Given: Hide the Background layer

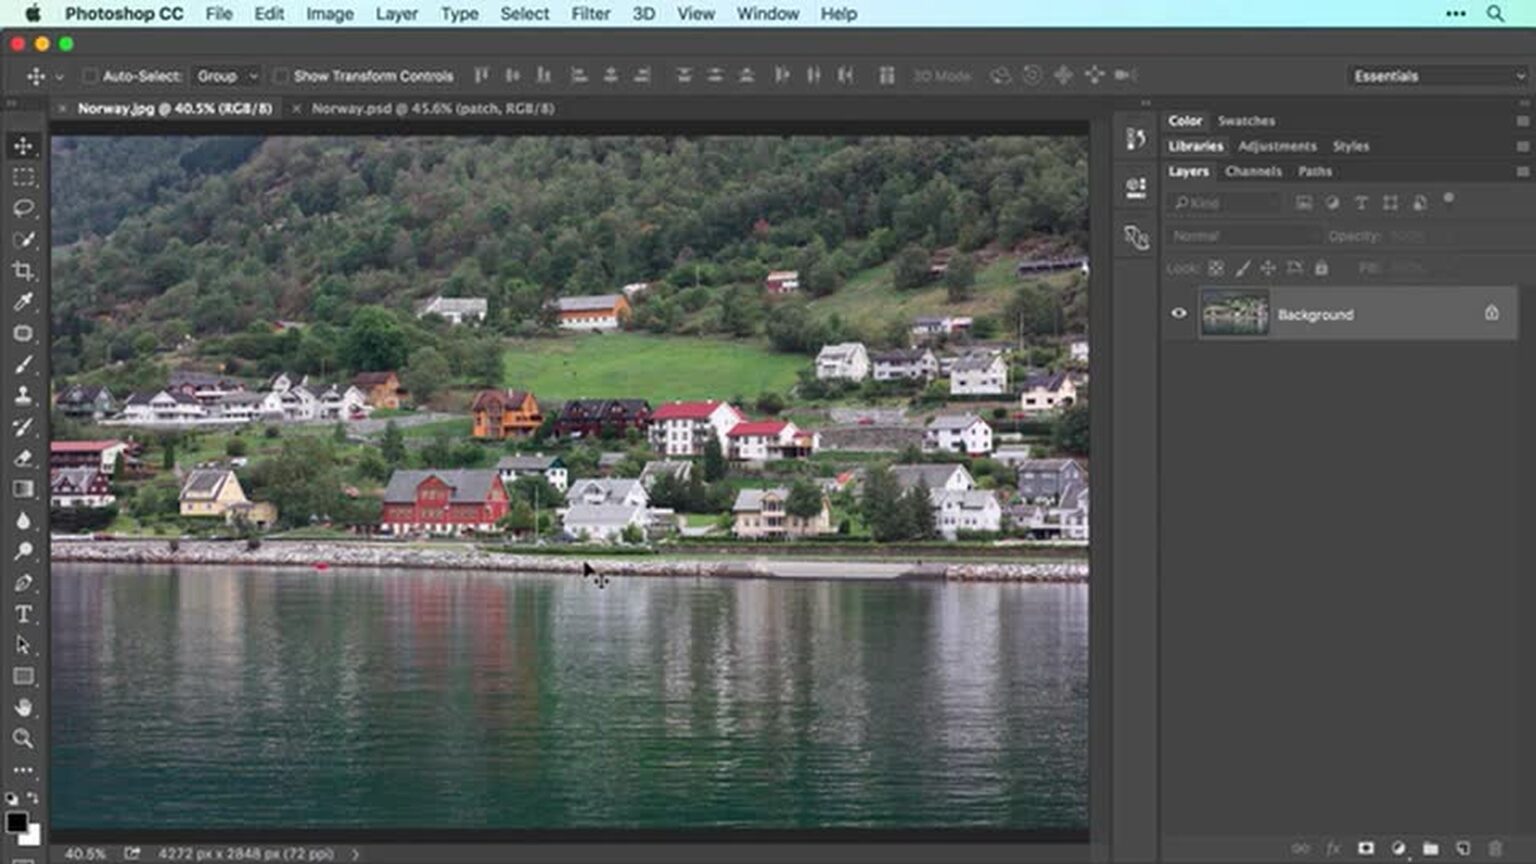Looking at the screenshot, I should tap(1180, 313).
